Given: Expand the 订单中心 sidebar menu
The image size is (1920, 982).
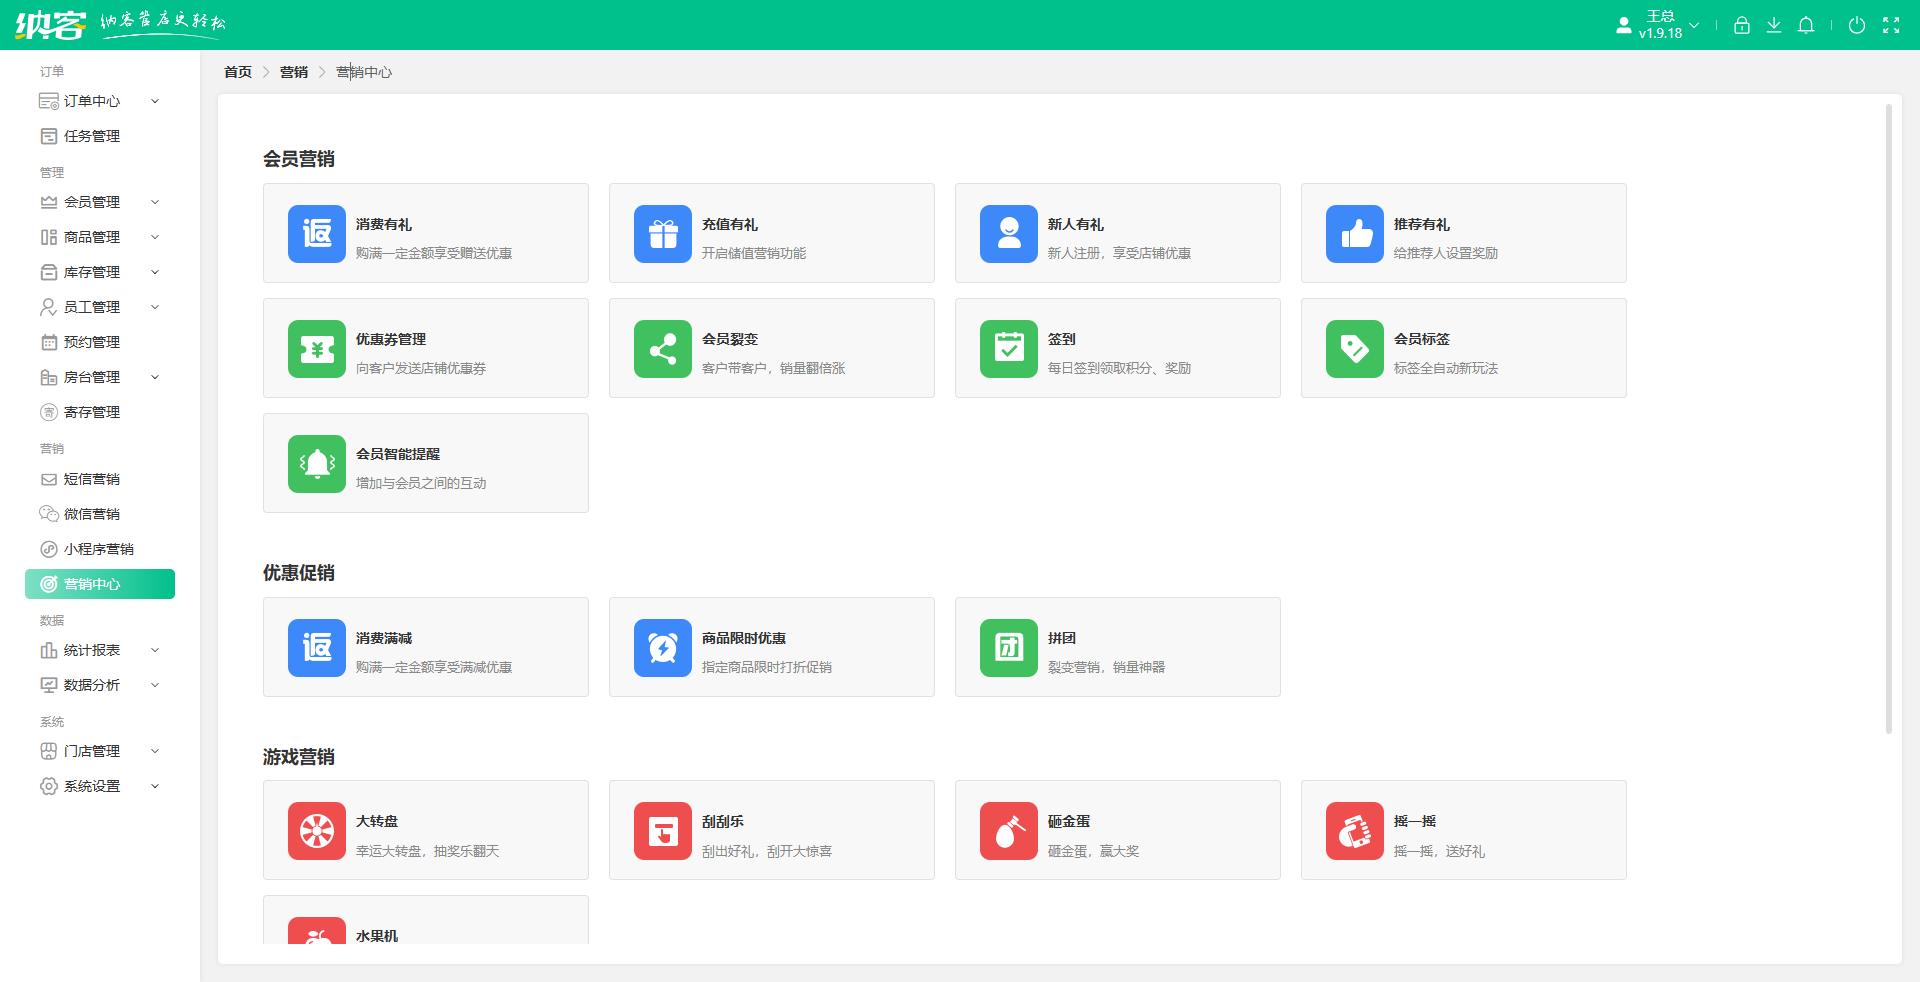Looking at the screenshot, I should coord(99,101).
